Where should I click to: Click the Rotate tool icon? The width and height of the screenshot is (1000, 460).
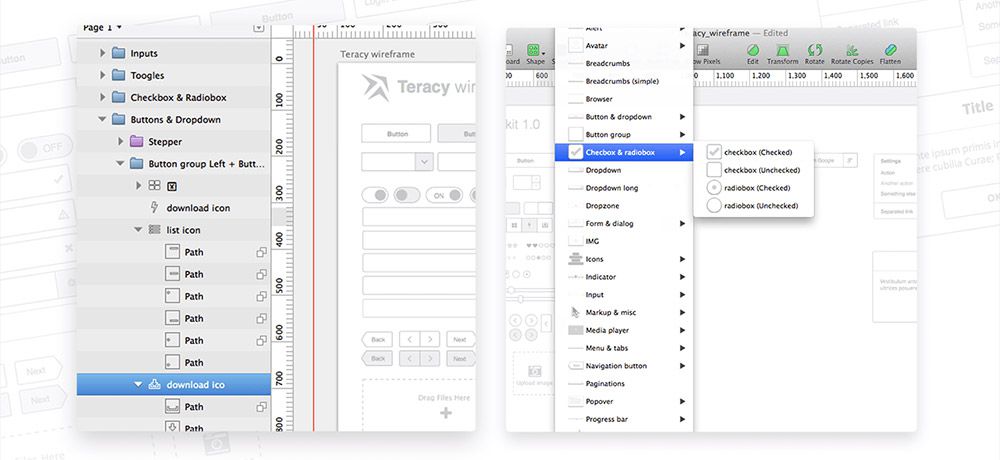tap(814, 50)
